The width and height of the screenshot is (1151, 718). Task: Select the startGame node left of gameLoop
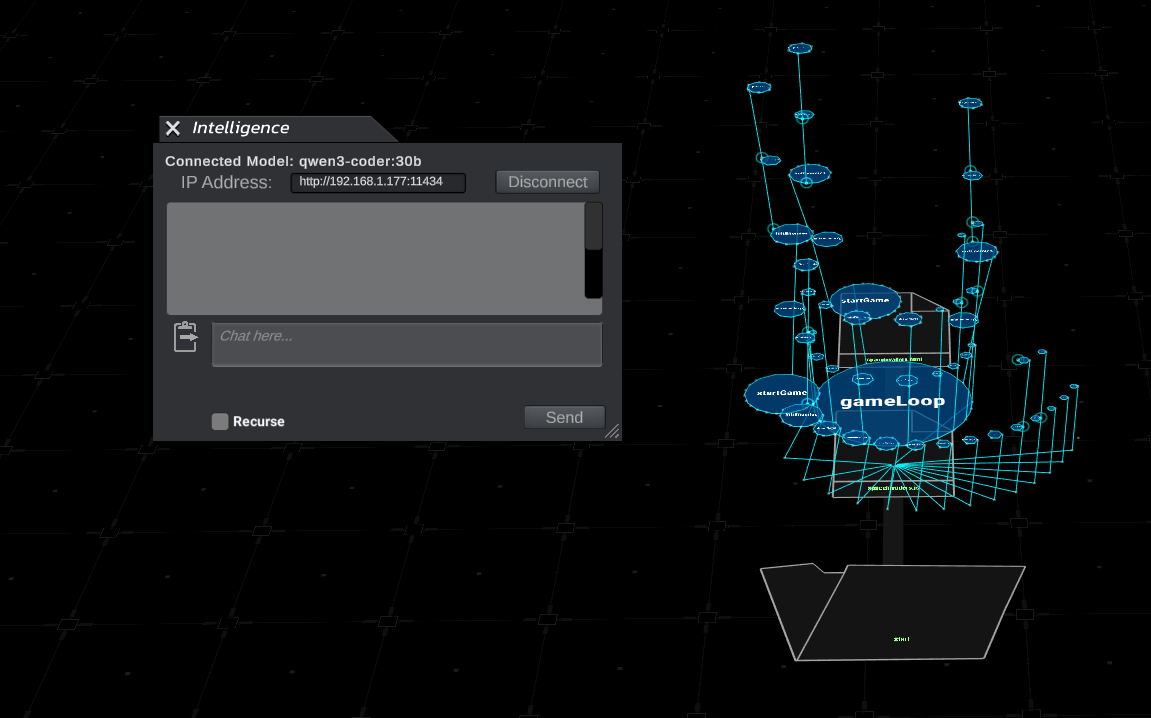pos(781,393)
